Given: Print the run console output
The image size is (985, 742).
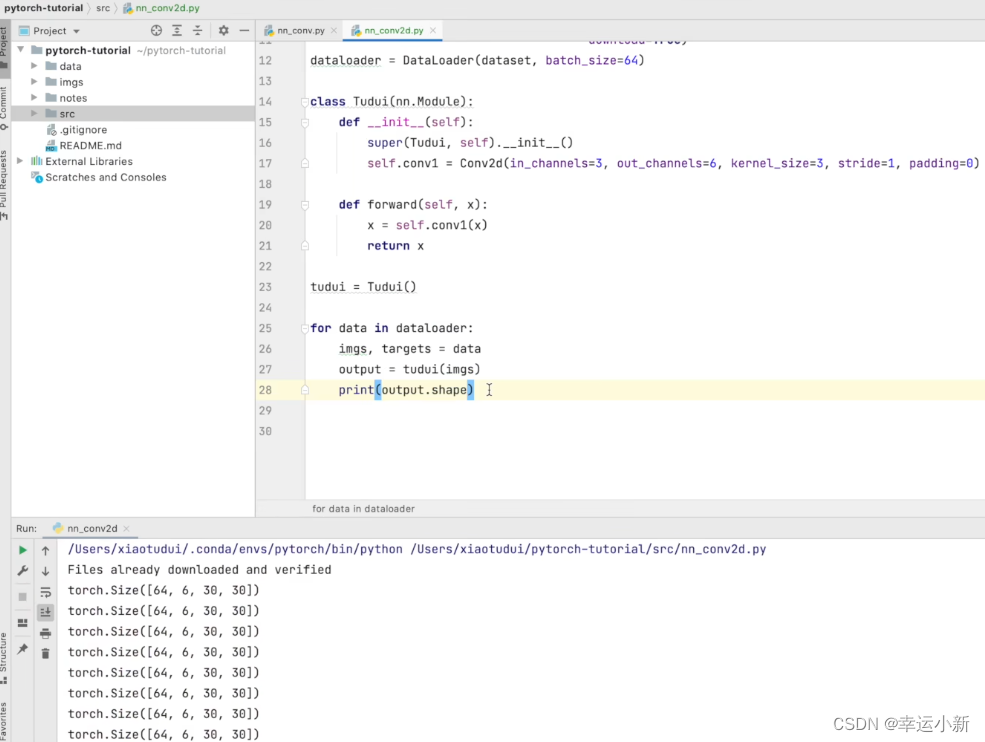Looking at the screenshot, I should [x=45, y=633].
